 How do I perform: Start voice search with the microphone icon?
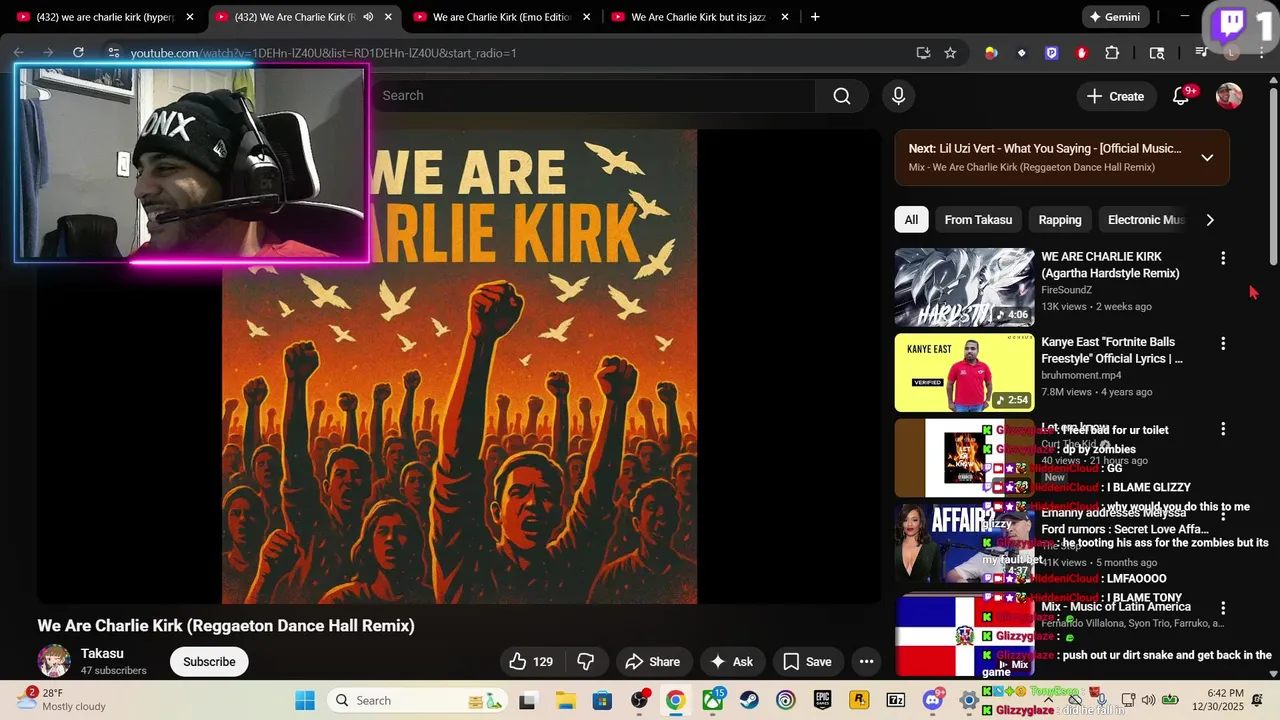click(x=898, y=96)
